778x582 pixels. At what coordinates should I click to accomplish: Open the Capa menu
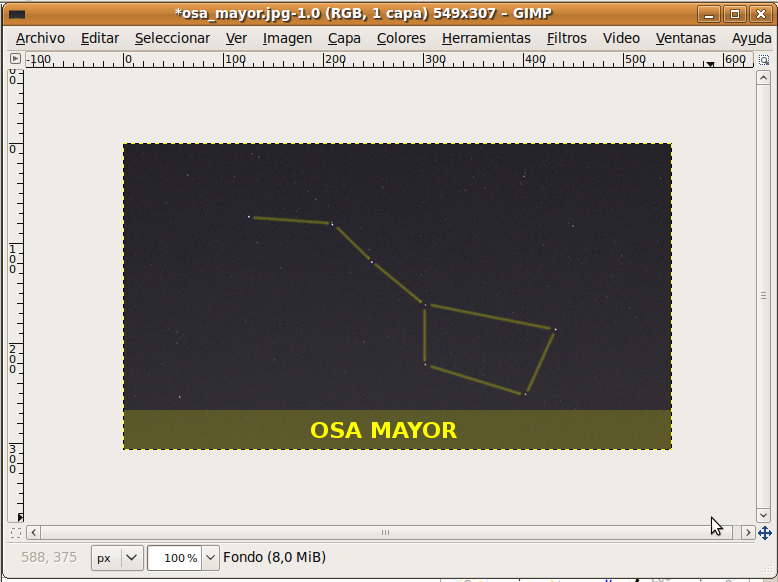[344, 38]
